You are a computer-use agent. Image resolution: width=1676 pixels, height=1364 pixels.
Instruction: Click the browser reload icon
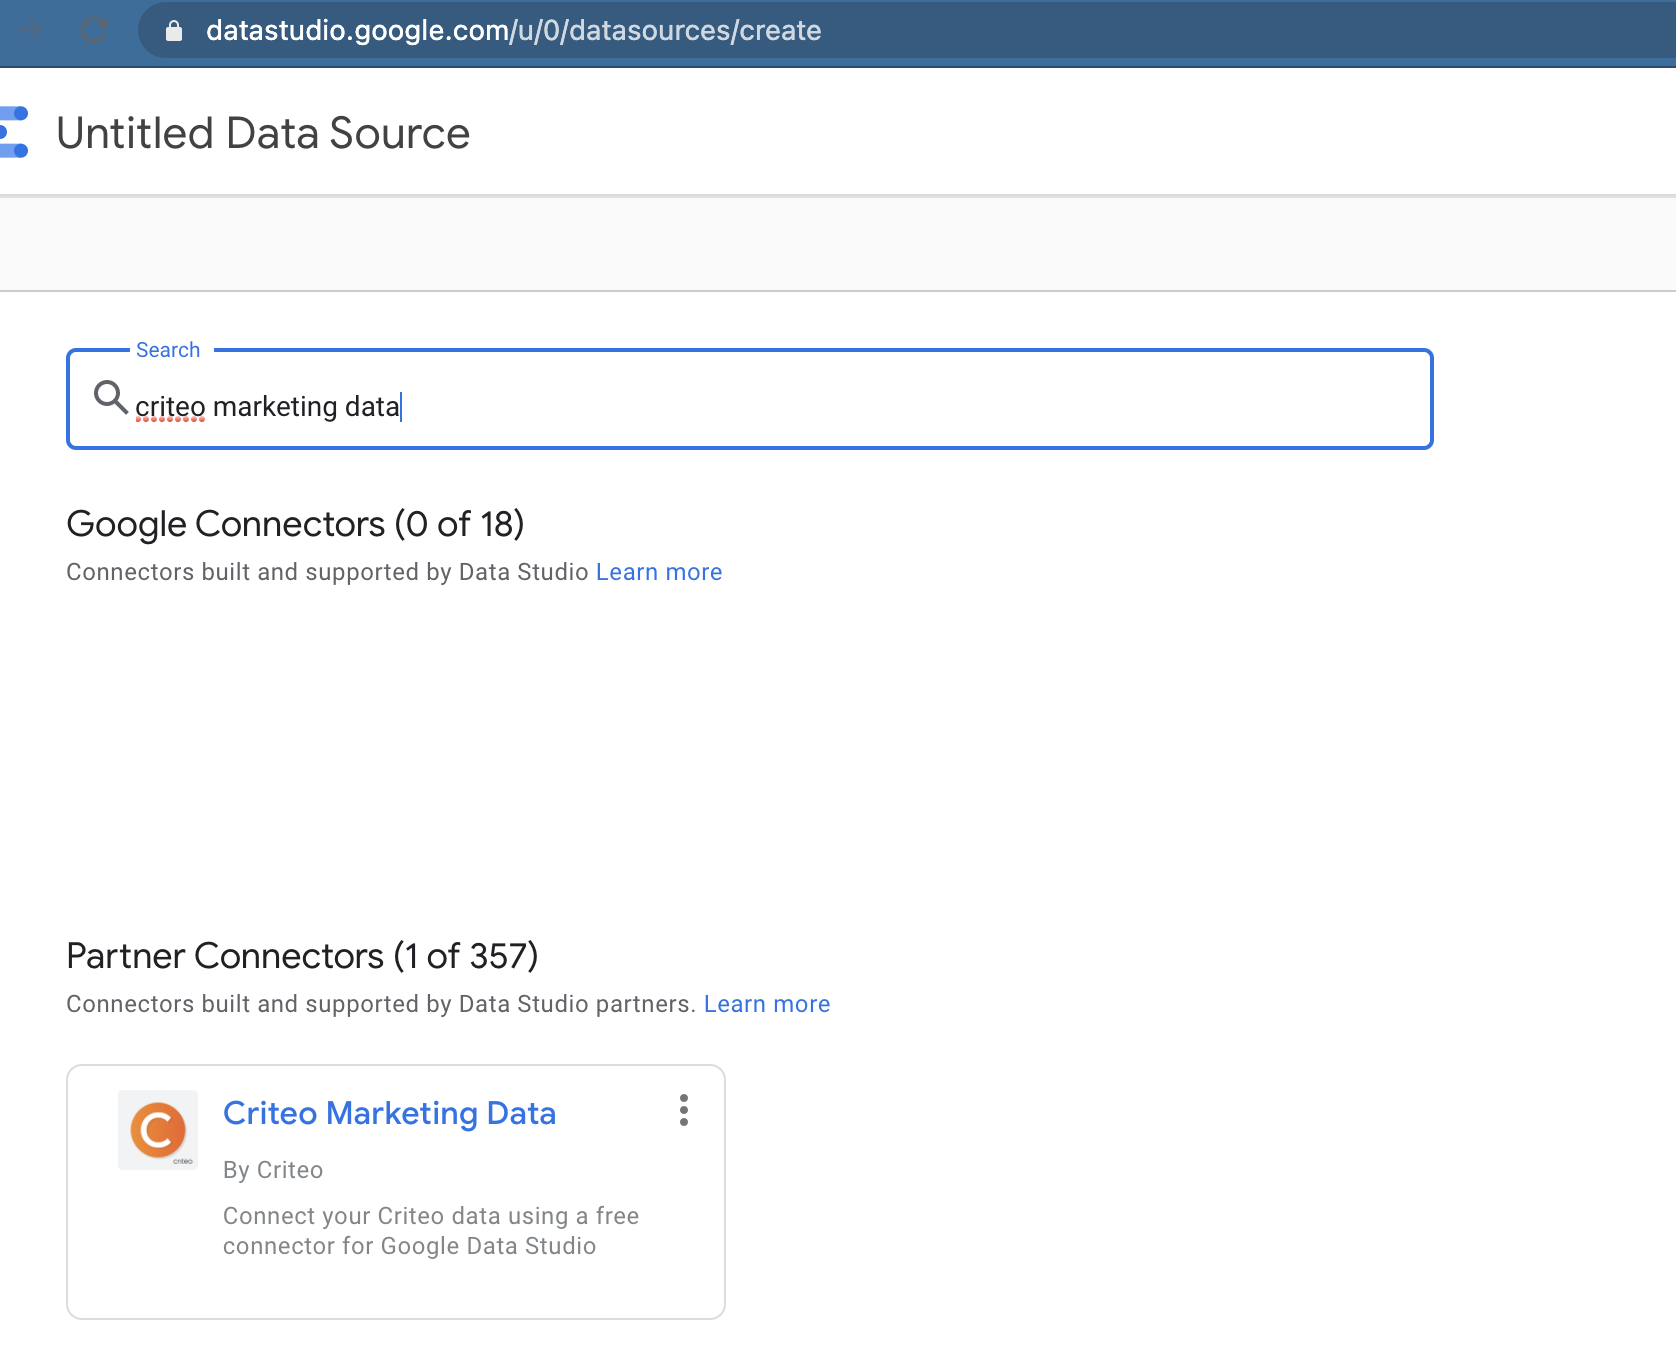94,31
